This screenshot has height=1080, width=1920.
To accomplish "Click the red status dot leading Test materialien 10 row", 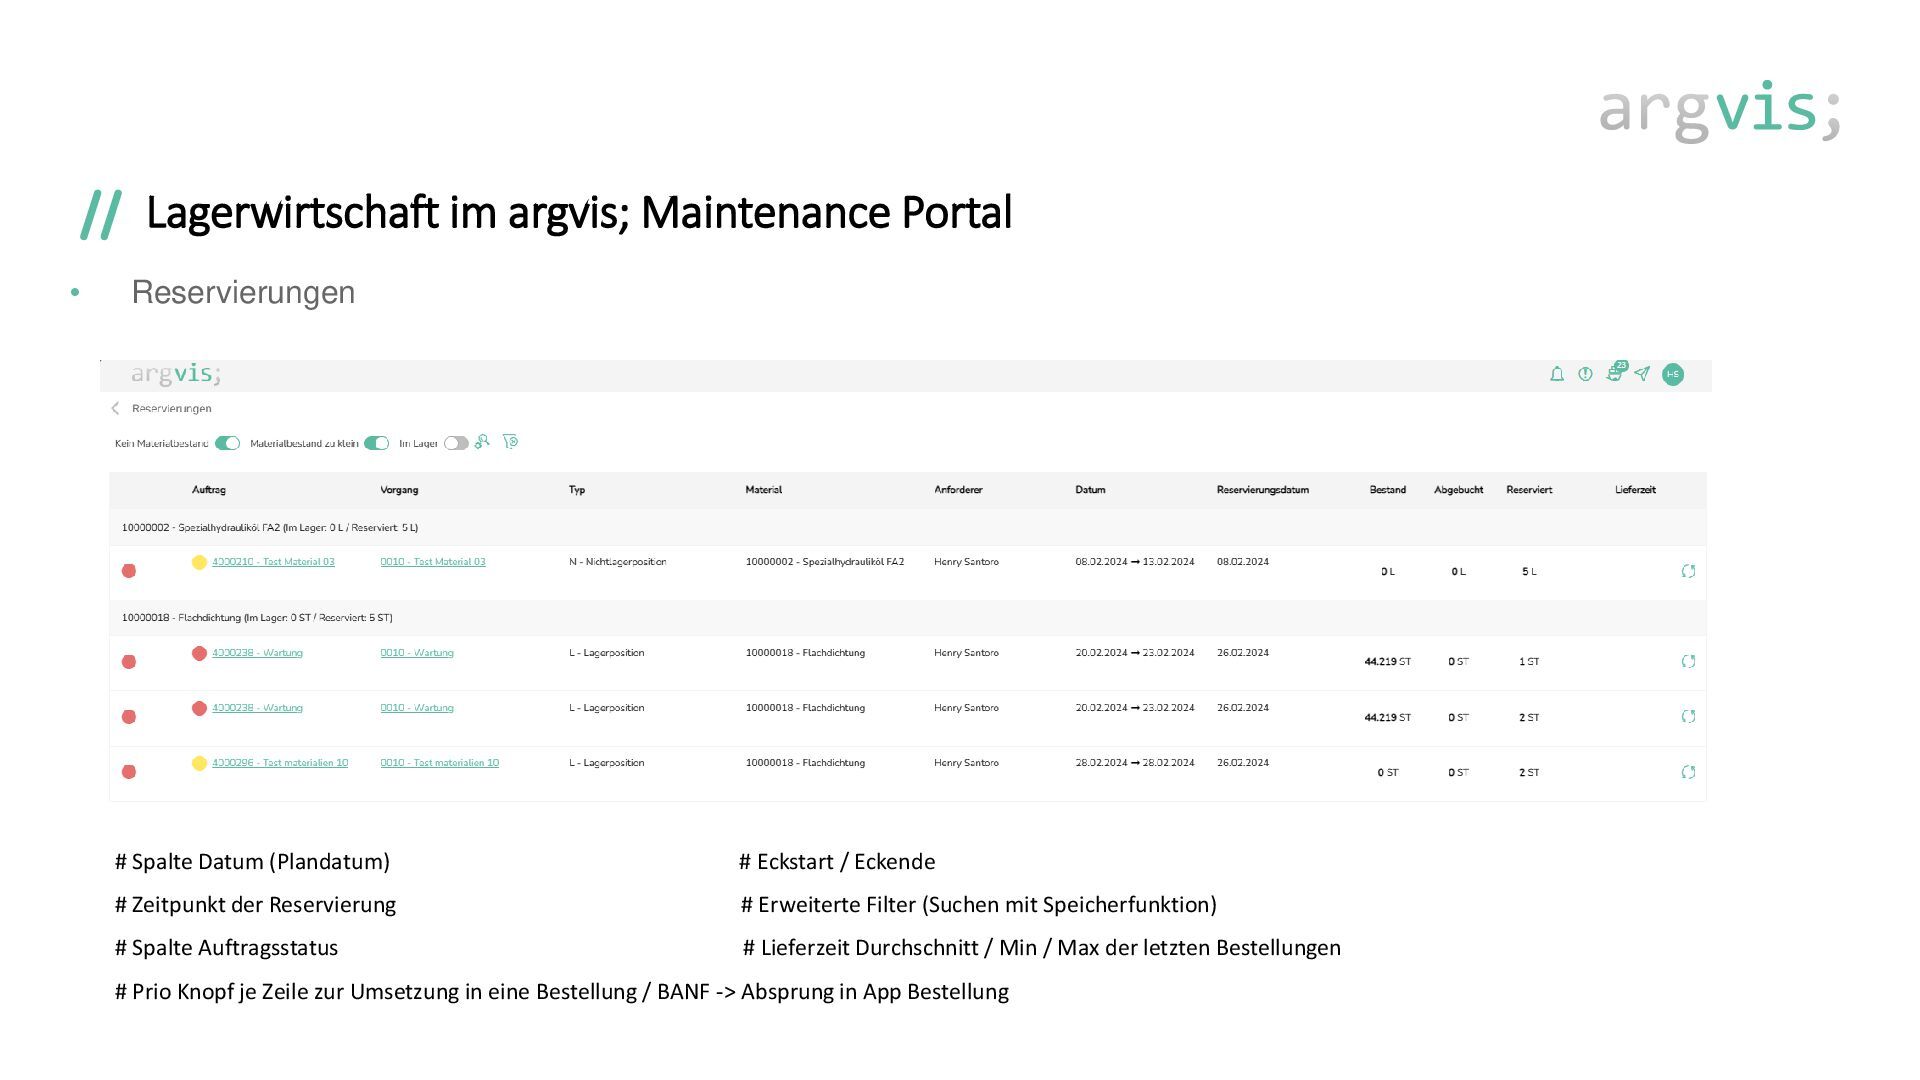I will coord(129,772).
